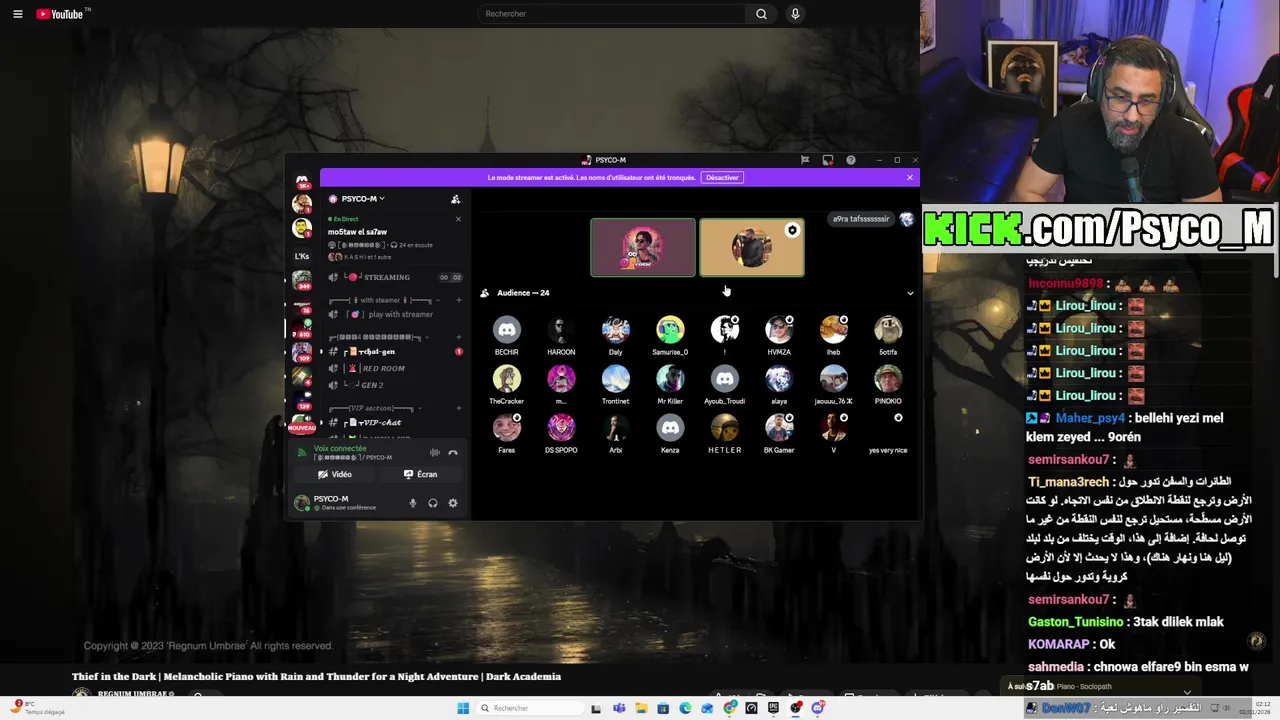Click Gaston_Tunisino username in chat overlay
This screenshot has width=1280, height=720.
[1075, 622]
